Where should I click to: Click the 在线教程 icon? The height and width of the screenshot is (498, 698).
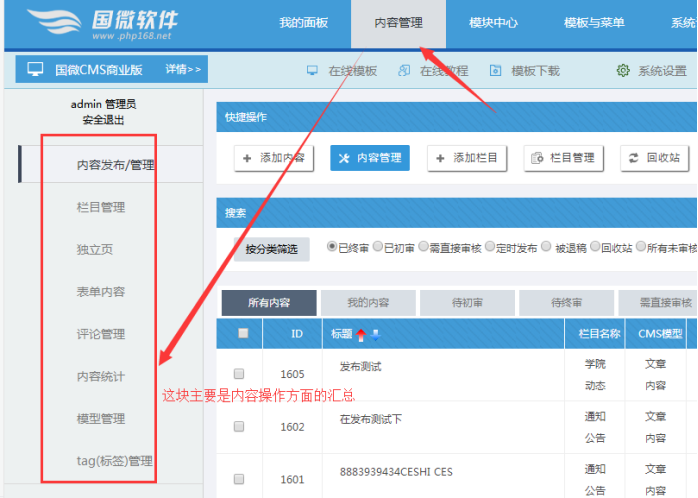403,71
